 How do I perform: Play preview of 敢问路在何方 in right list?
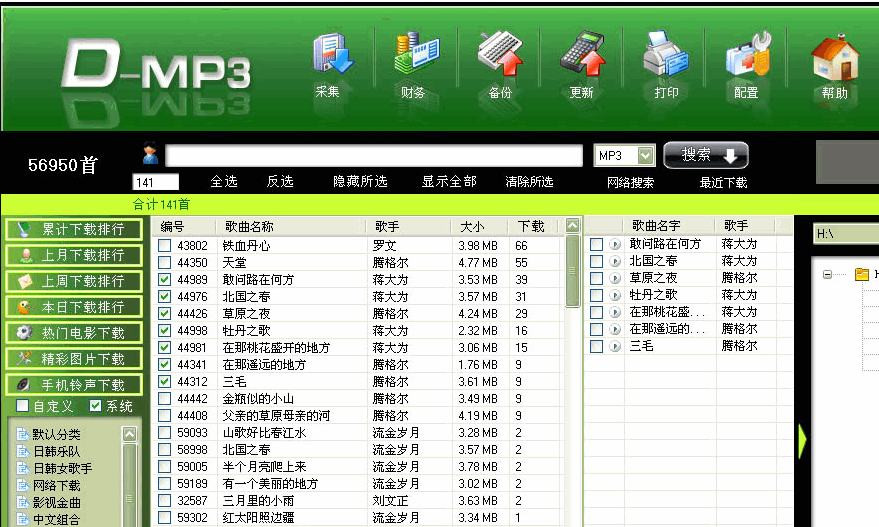coord(615,244)
